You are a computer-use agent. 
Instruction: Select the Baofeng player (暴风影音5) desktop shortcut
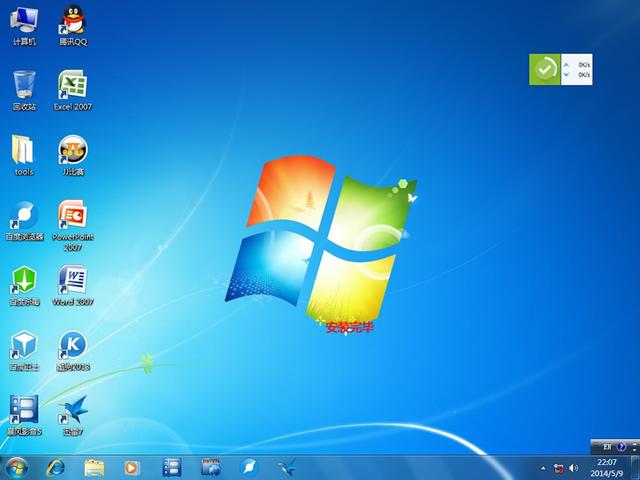coord(24,415)
